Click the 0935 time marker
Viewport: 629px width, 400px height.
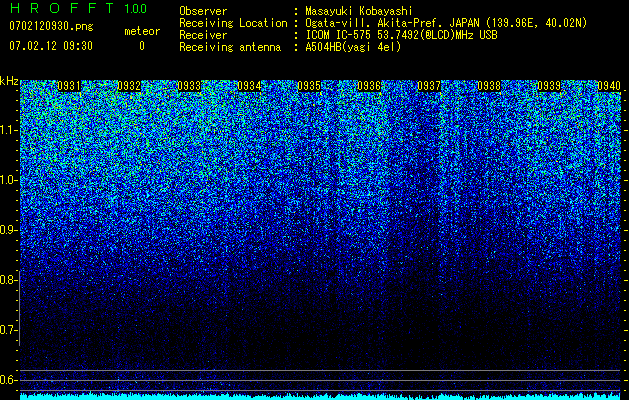[309, 86]
